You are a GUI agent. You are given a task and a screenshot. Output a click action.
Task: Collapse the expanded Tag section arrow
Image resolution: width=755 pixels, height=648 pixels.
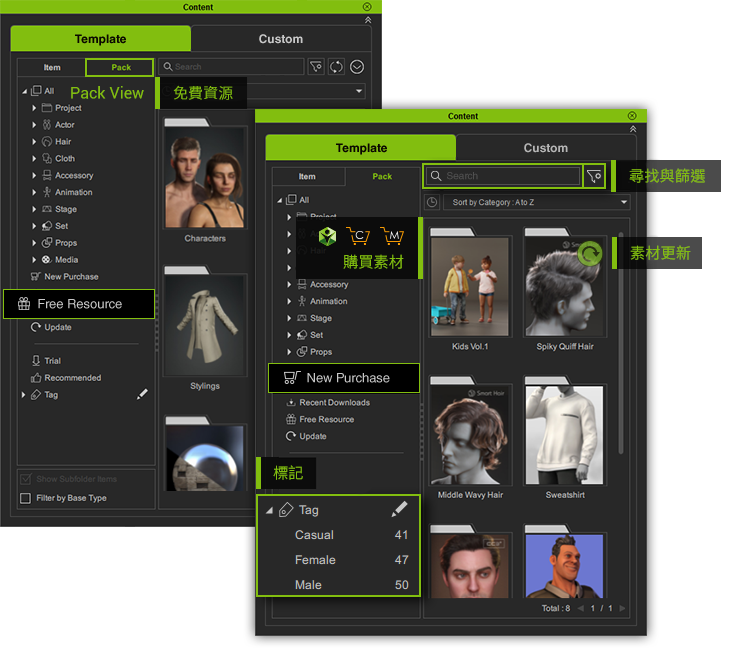(269, 510)
